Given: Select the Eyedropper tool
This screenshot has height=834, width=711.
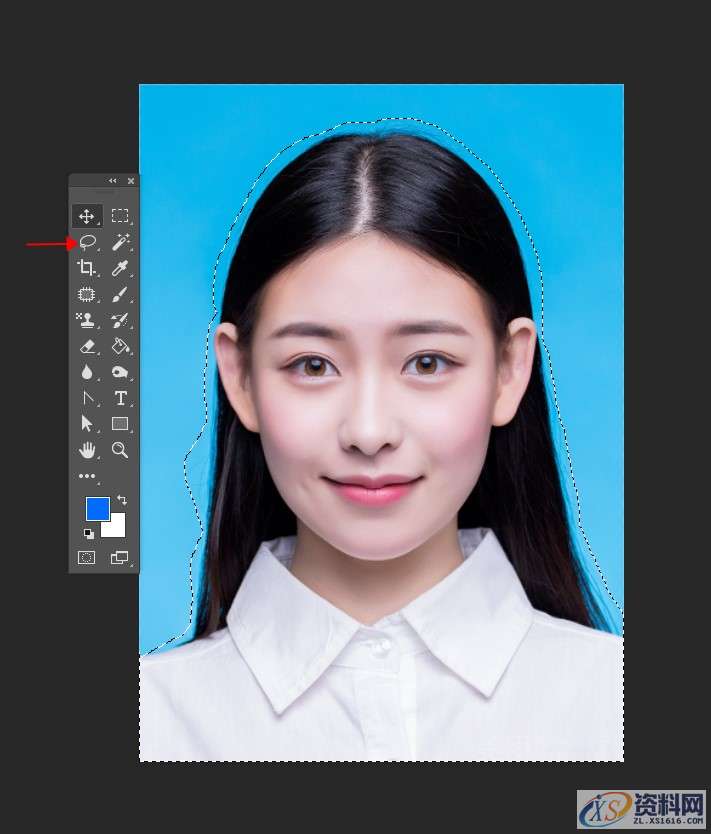Looking at the screenshot, I should click(x=120, y=268).
